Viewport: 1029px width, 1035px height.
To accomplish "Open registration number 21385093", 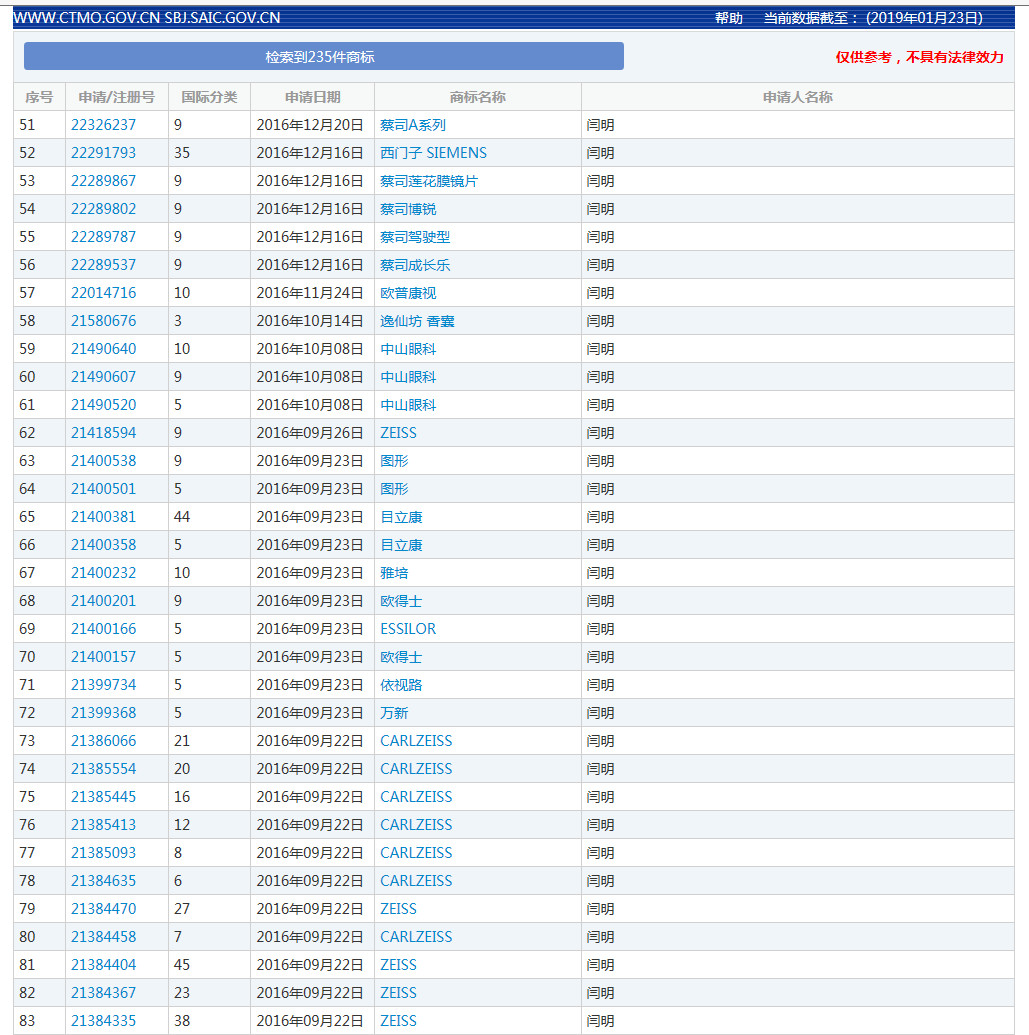I will [x=104, y=853].
